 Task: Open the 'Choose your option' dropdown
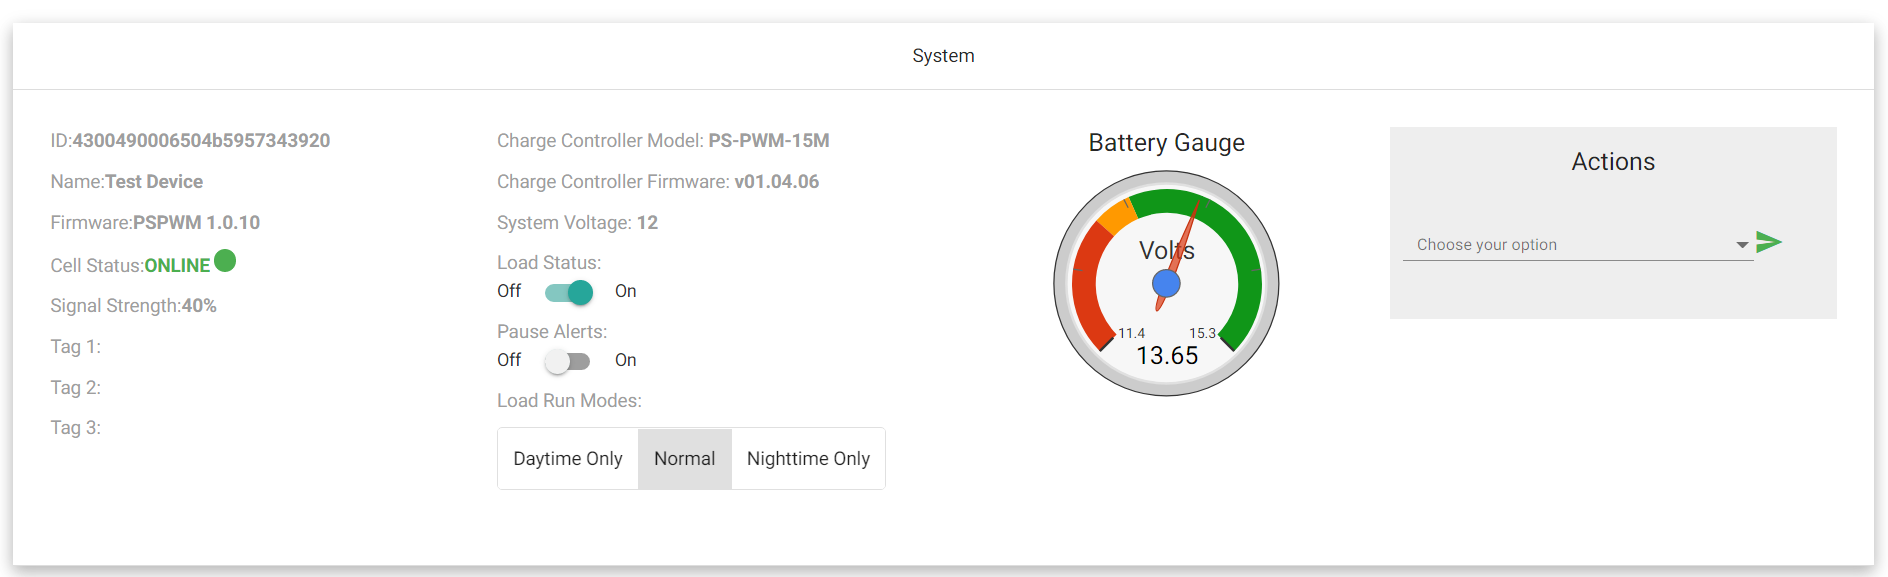pos(1578,245)
